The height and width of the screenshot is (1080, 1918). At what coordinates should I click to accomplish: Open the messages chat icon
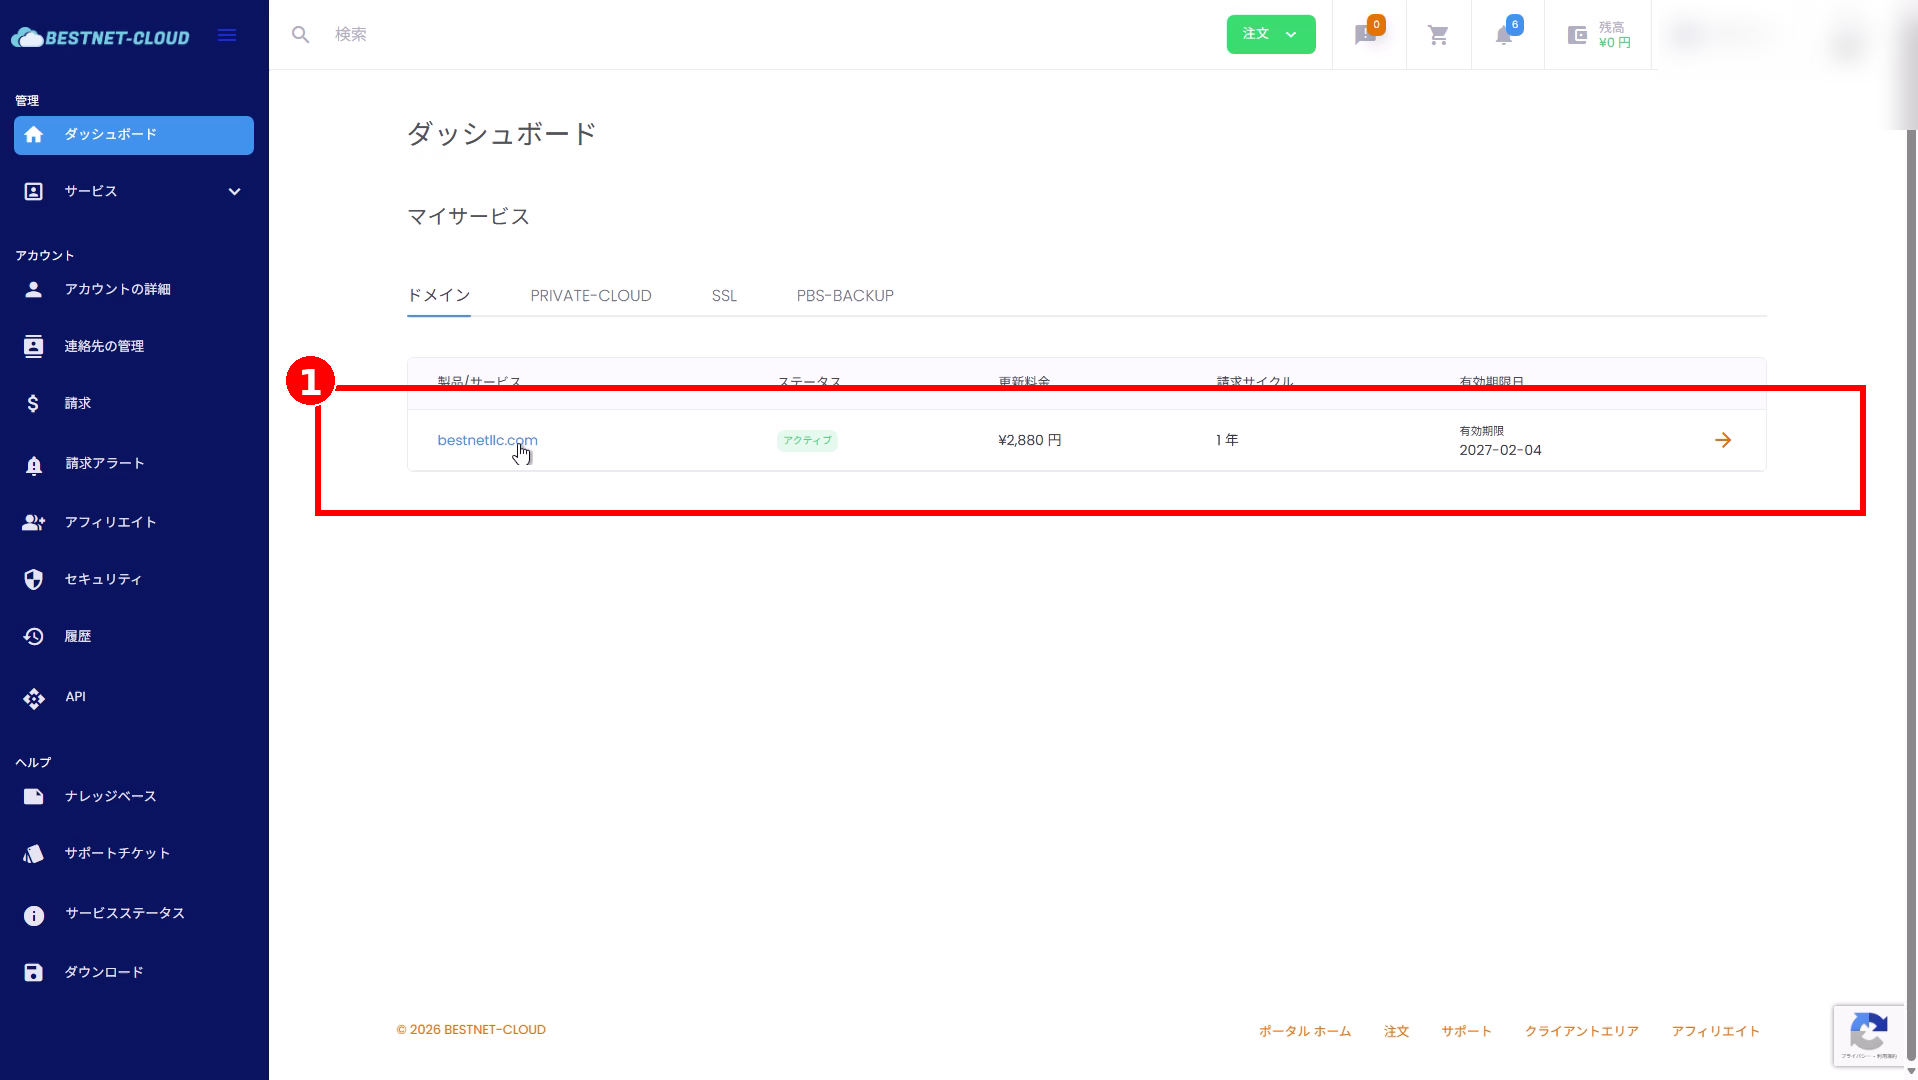tap(1365, 36)
